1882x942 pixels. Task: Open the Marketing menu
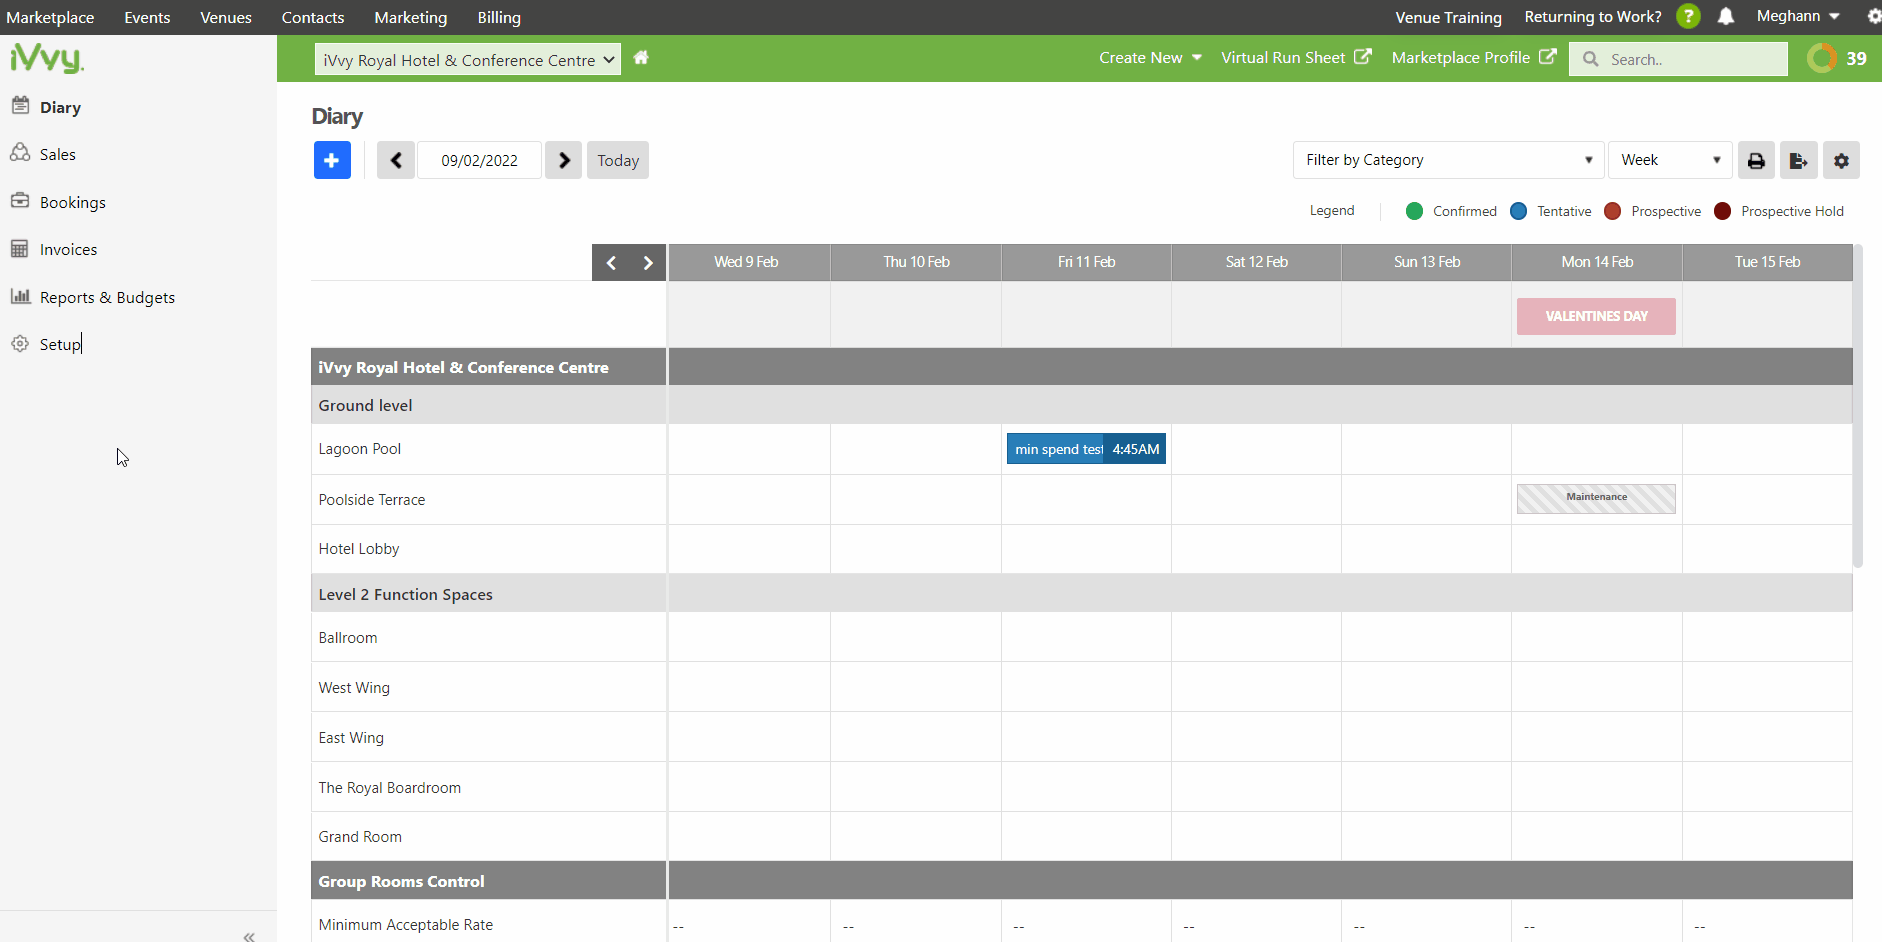coord(411,17)
